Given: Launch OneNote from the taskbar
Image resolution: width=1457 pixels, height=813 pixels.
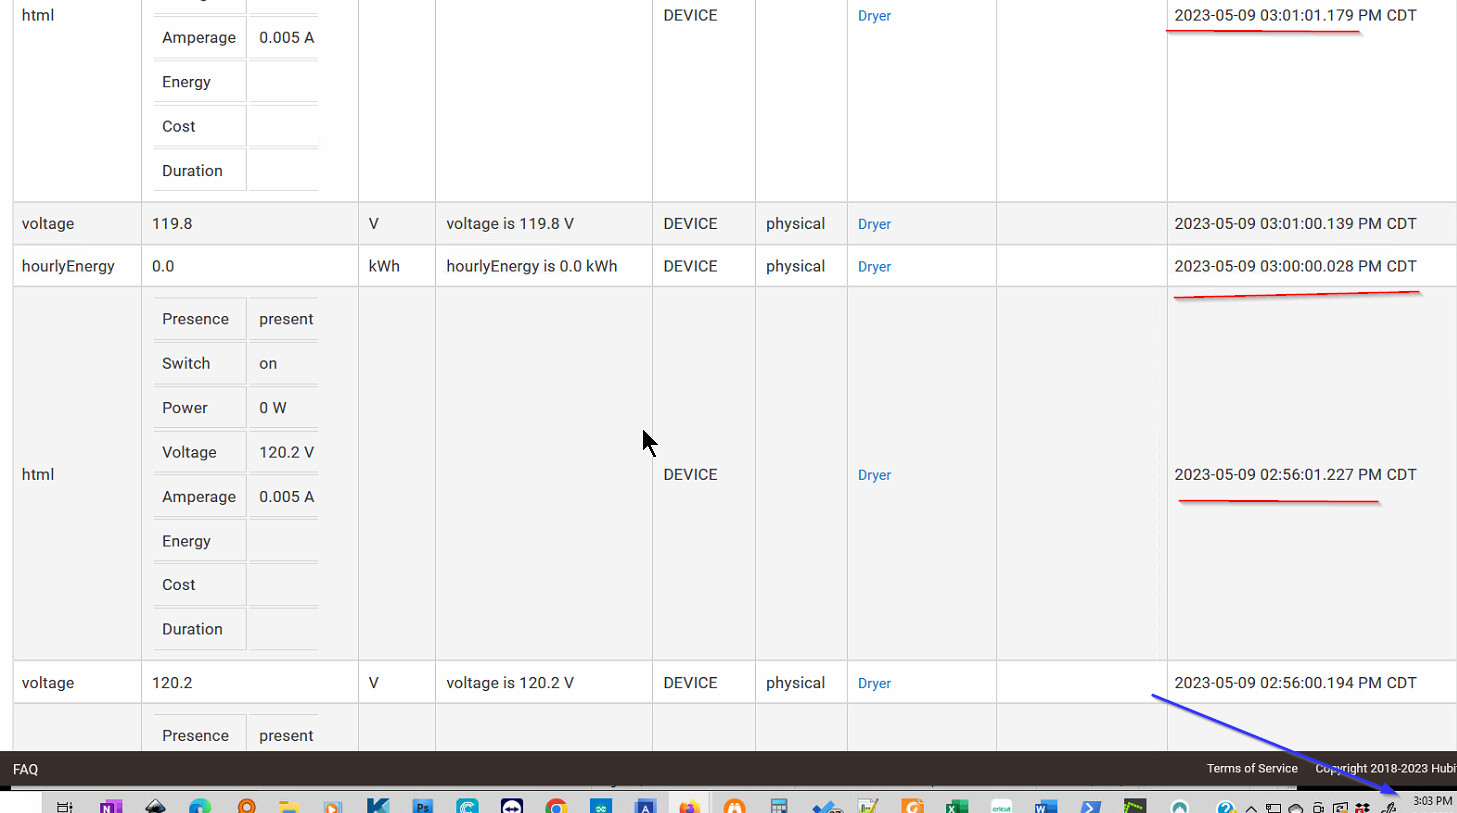Looking at the screenshot, I should click(x=110, y=806).
